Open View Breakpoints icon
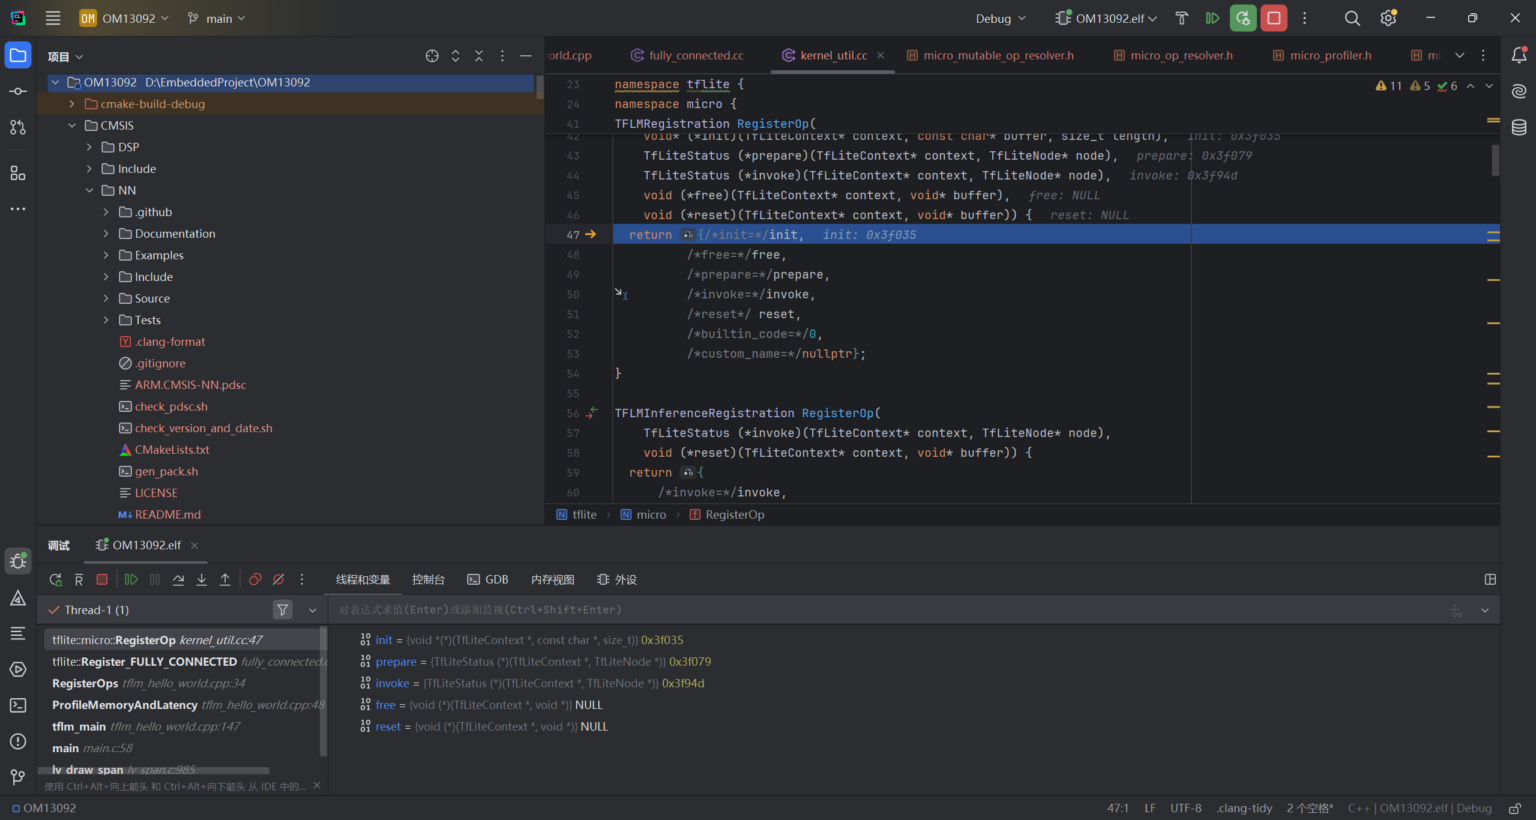Image resolution: width=1536 pixels, height=820 pixels. [255, 580]
